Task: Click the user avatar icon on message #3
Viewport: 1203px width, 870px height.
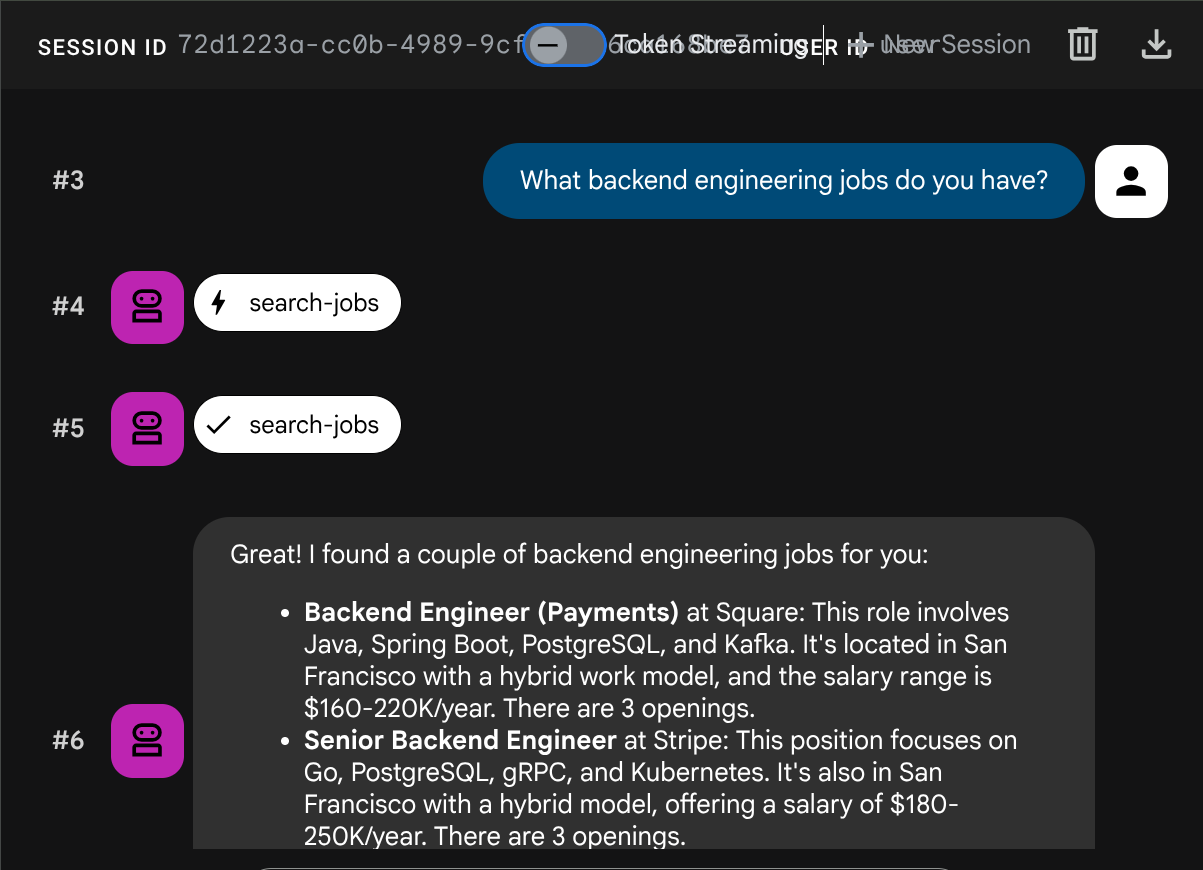Action: (x=1131, y=181)
